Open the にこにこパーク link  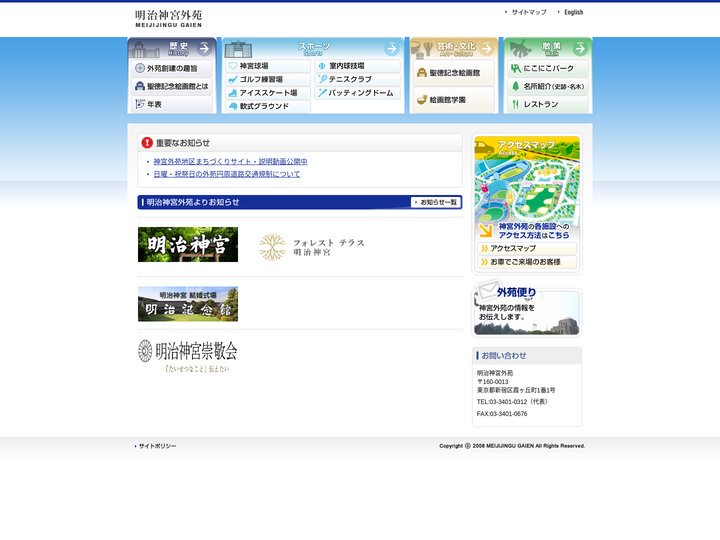[547, 68]
